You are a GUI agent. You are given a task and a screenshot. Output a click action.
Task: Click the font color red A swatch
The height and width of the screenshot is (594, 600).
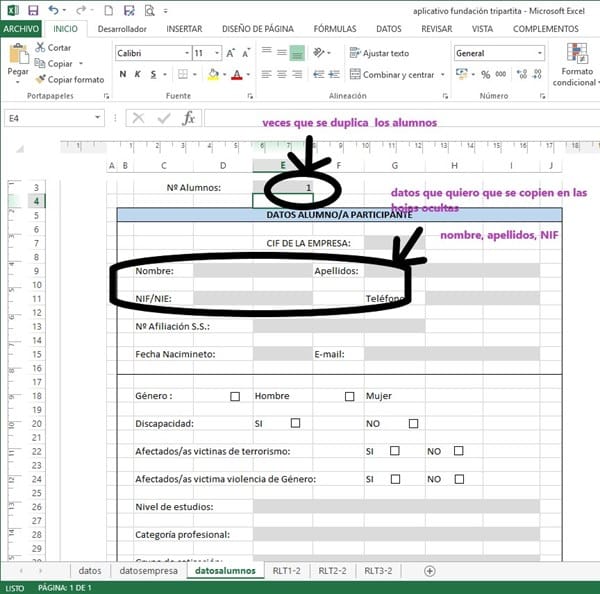tap(236, 75)
